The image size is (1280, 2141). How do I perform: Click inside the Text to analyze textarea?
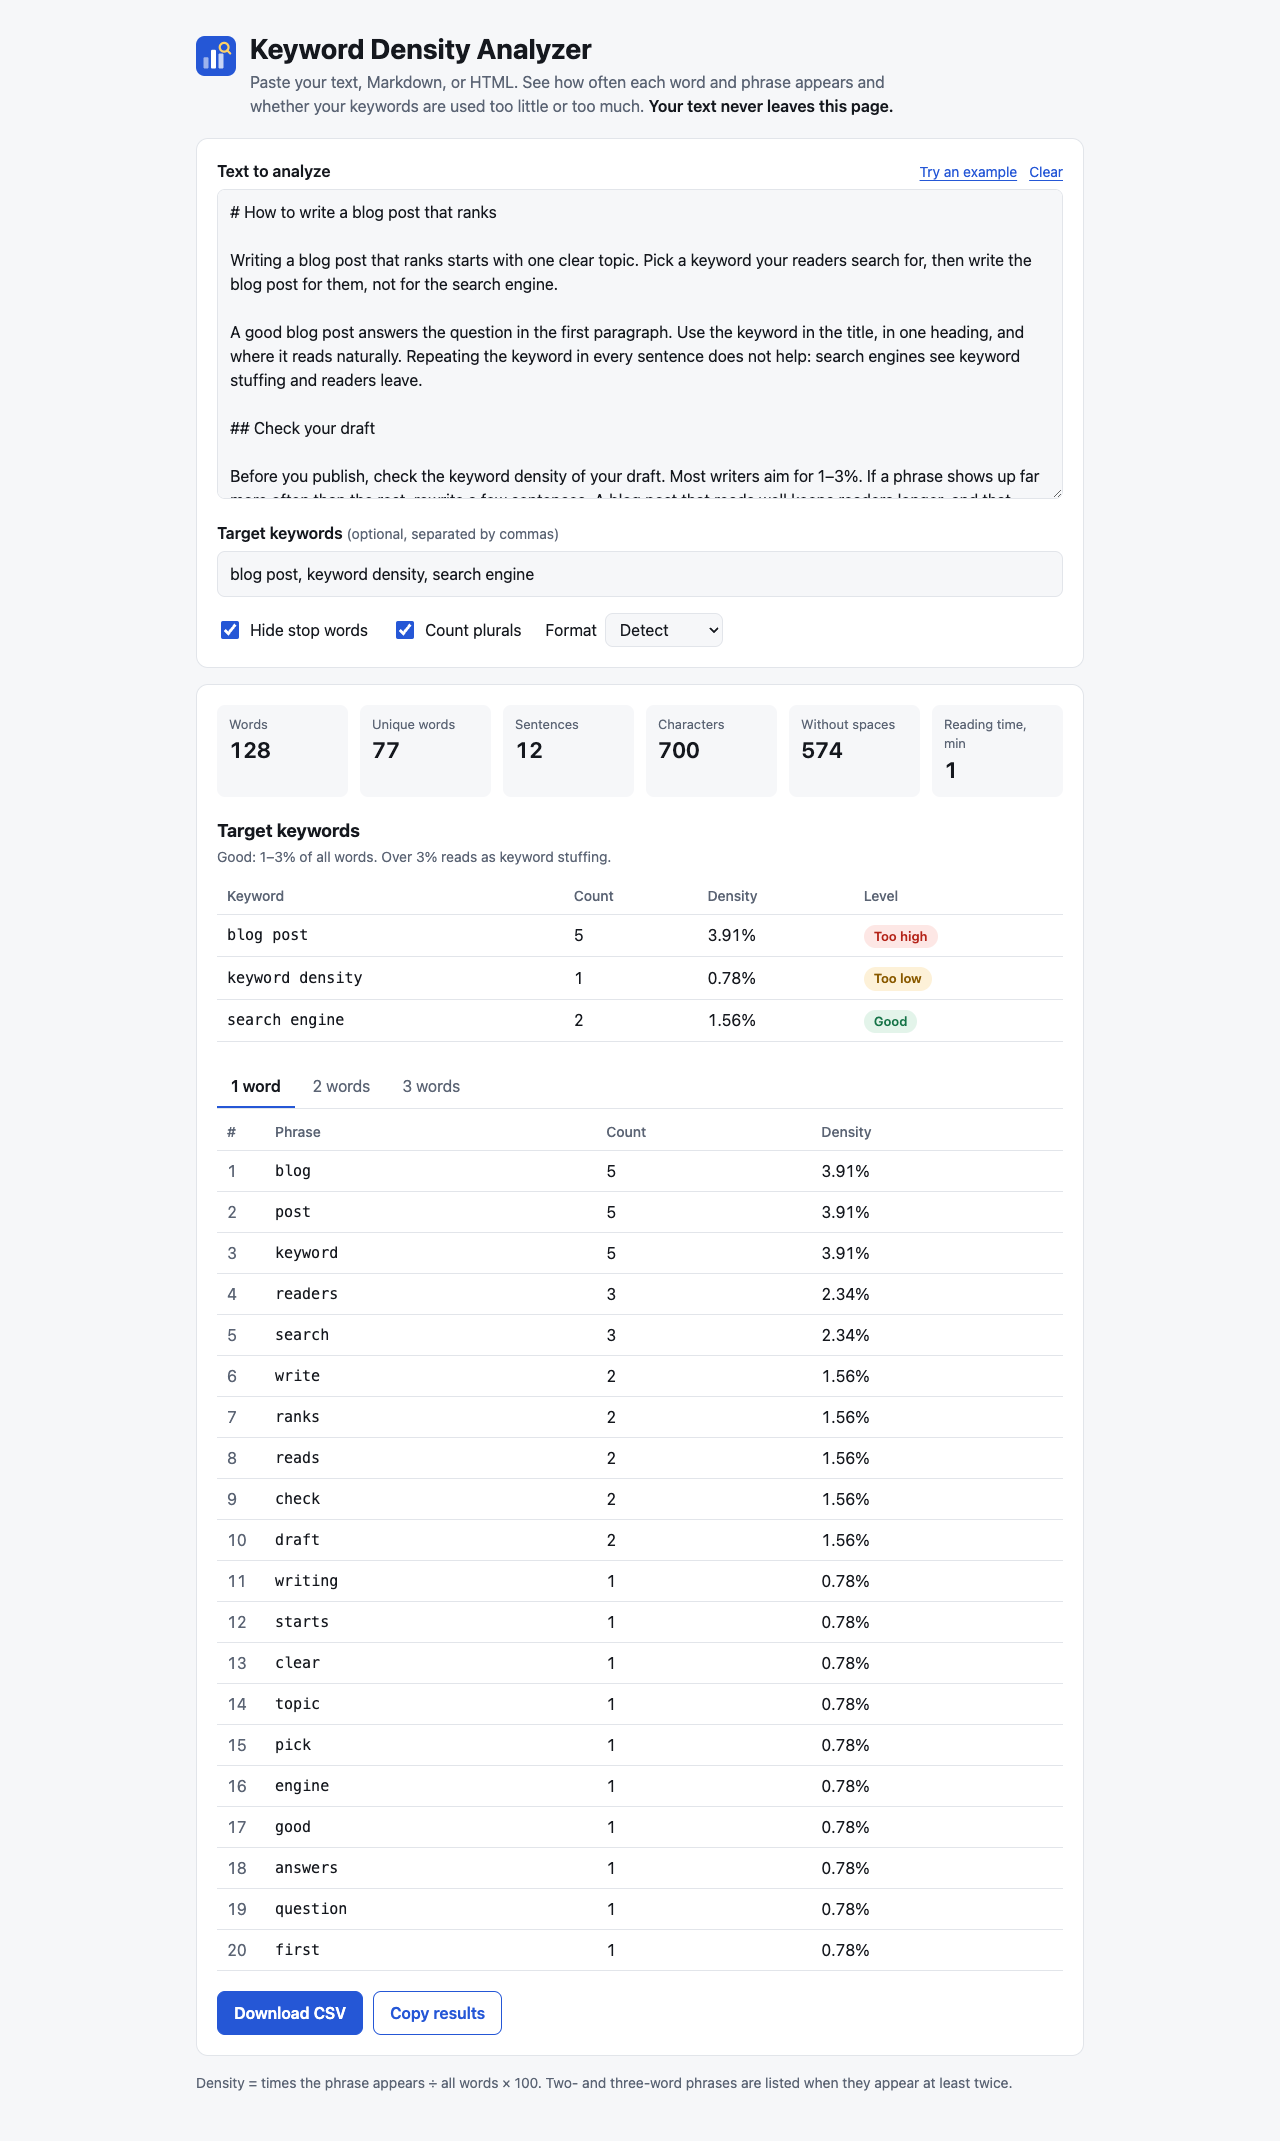640,344
